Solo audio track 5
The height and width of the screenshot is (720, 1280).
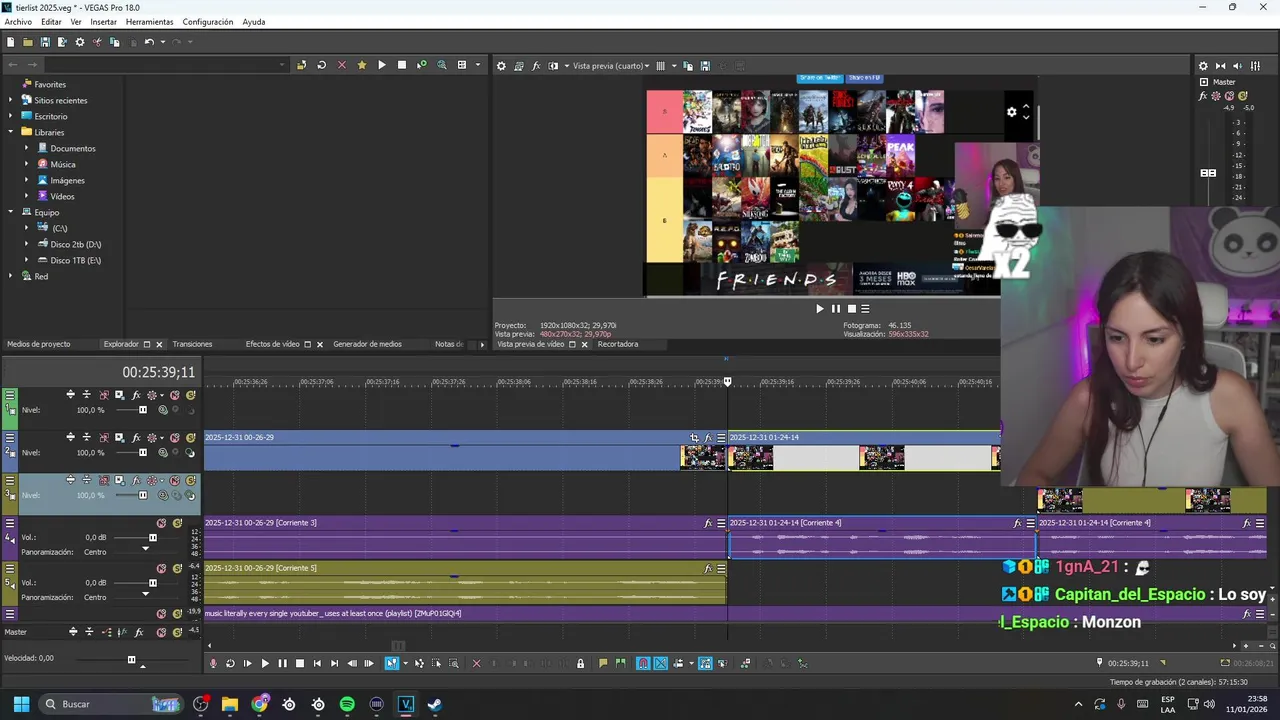(x=177, y=568)
